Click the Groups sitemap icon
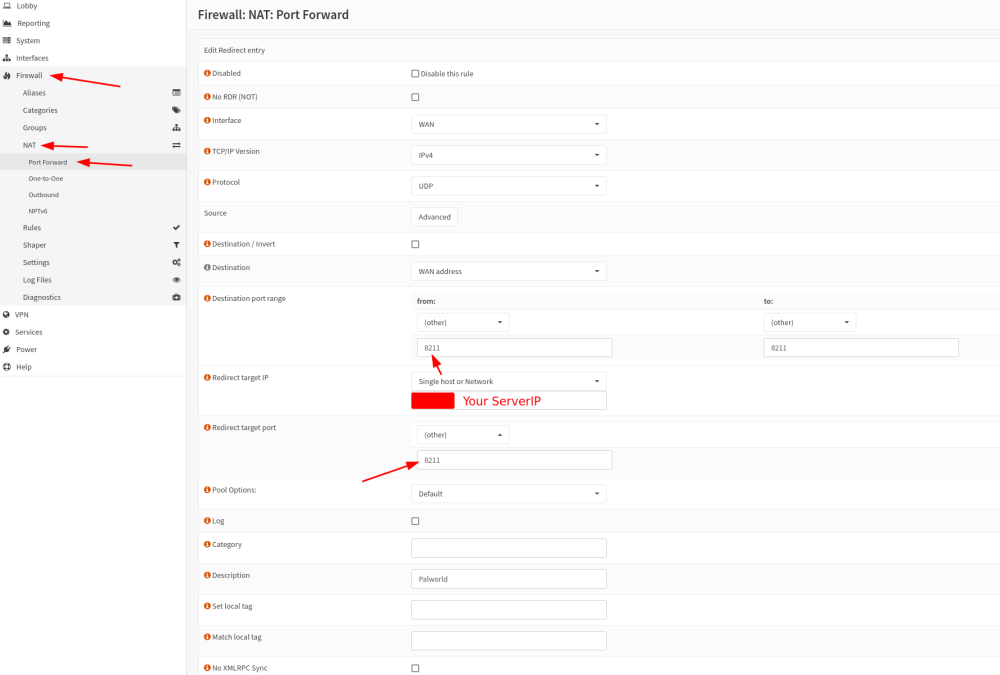This screenshot has width=1000, height=675. pos(176,128)
